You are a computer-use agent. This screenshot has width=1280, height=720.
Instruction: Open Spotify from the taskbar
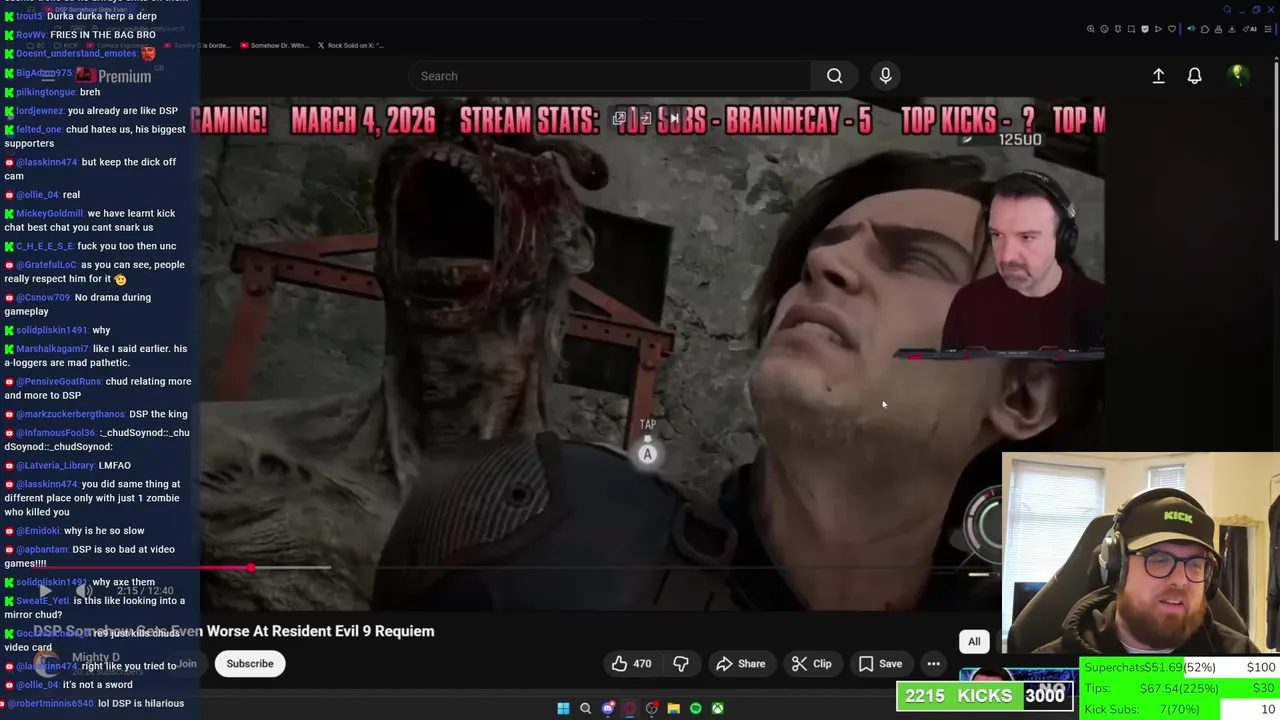pyautogui.click(x=696, y=708)
